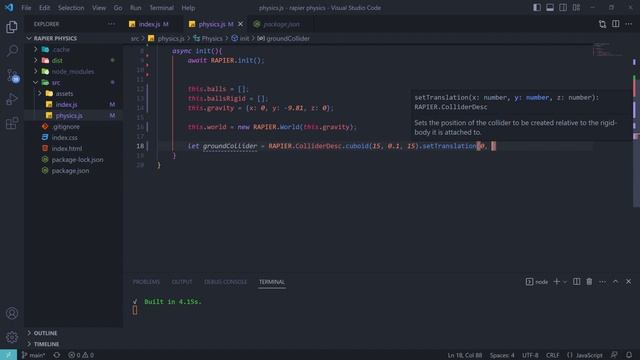
Task: Close the physics.js editor tab
Action: tap(240, 24)
